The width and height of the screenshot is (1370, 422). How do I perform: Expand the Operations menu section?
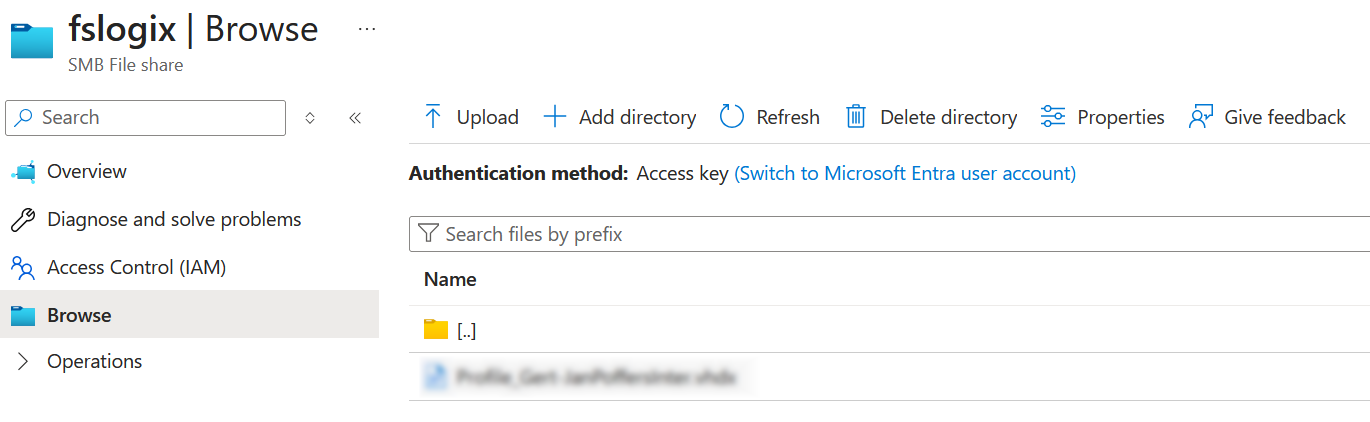click(x=24, y=362)
